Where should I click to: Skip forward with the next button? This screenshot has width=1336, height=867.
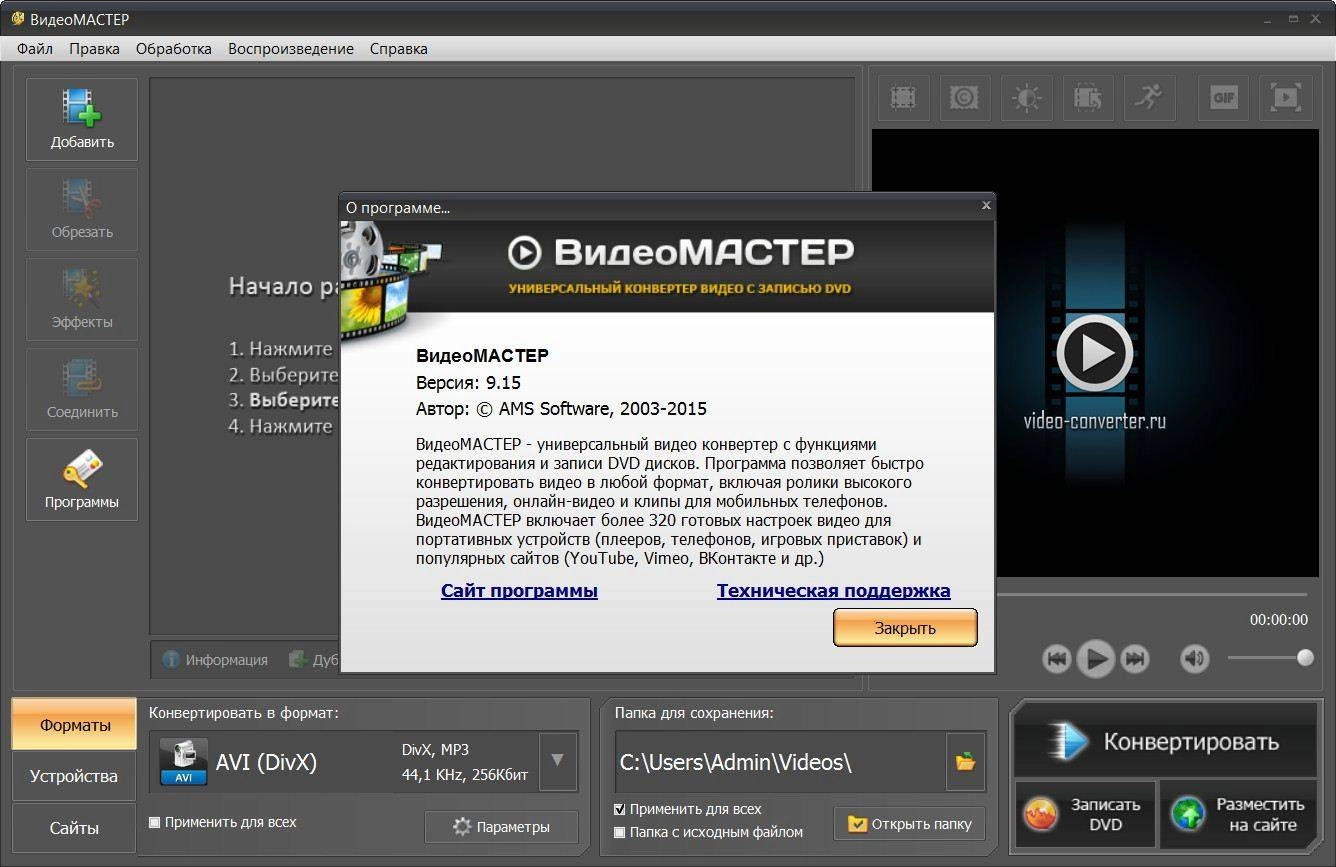pyautogui.click(x=1134, y=658)
